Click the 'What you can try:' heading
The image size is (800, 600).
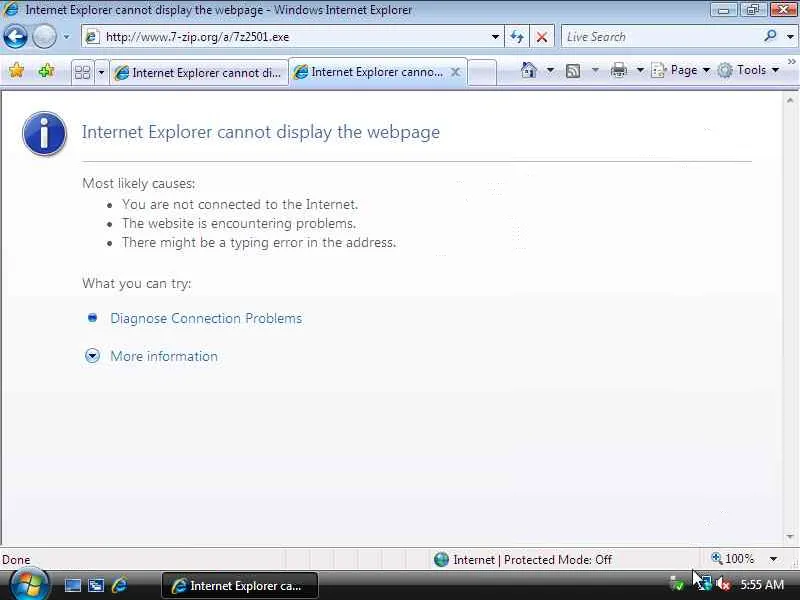[137, 283]
